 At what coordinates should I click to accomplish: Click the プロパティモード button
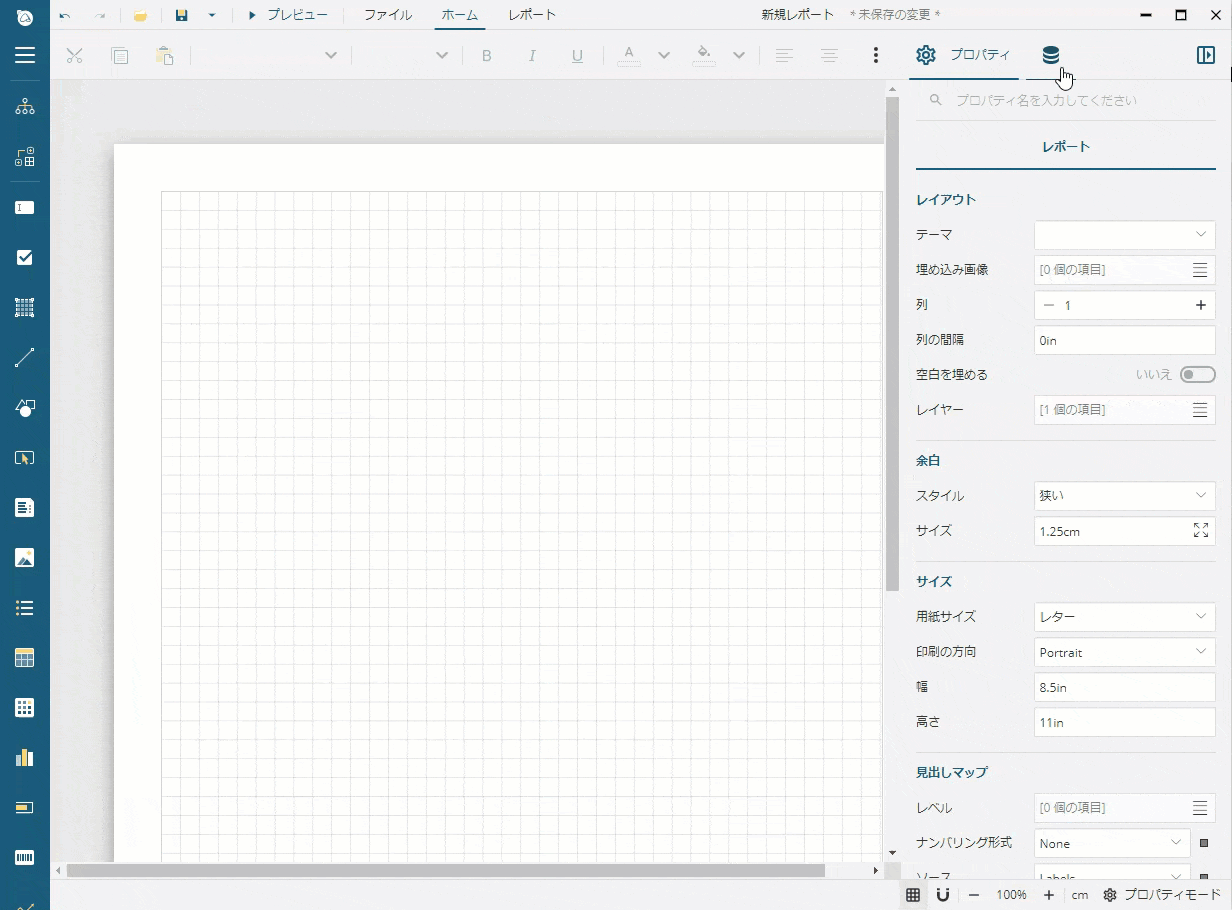(1162, 895)
